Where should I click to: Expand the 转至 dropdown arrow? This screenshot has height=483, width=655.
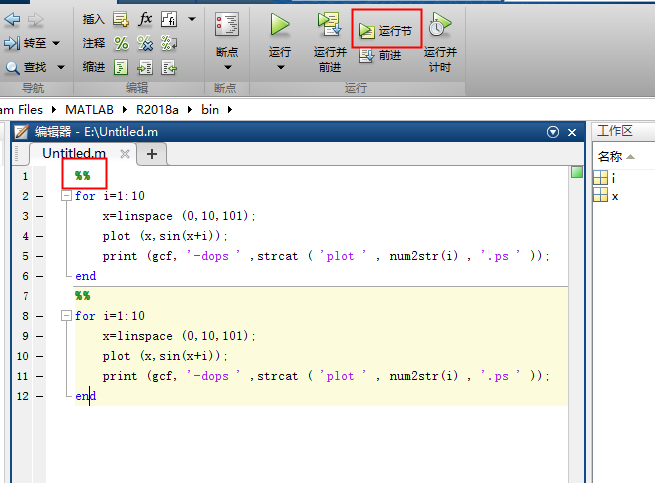coord(56,43)
